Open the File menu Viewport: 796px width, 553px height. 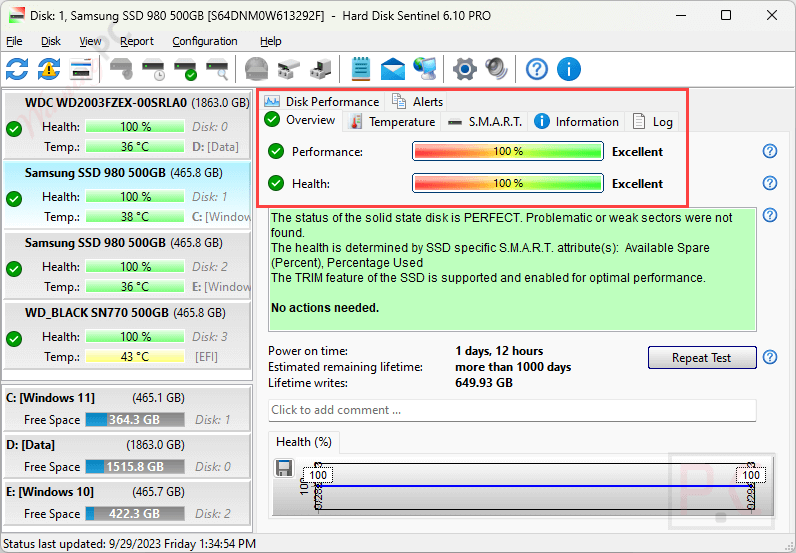(x=14, y=41)
